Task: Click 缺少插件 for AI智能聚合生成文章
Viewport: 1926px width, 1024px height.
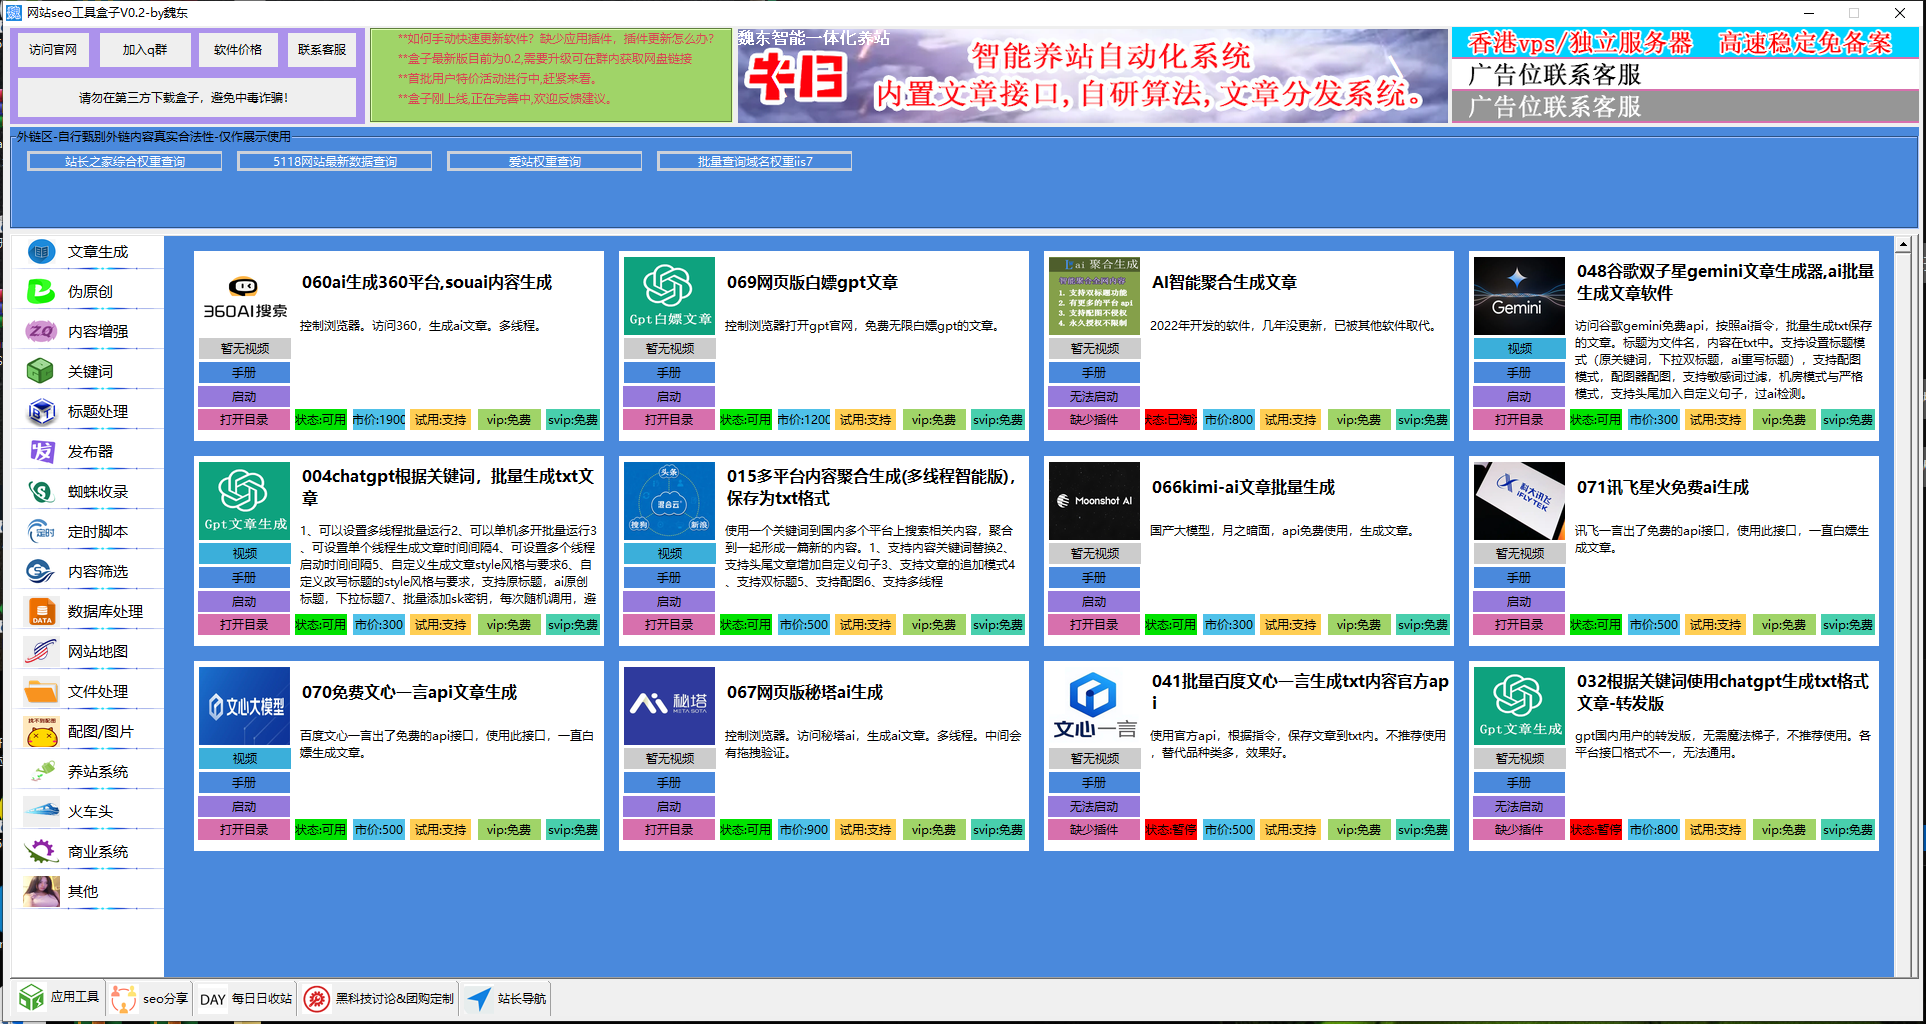Action: (x=1094, y=420)
